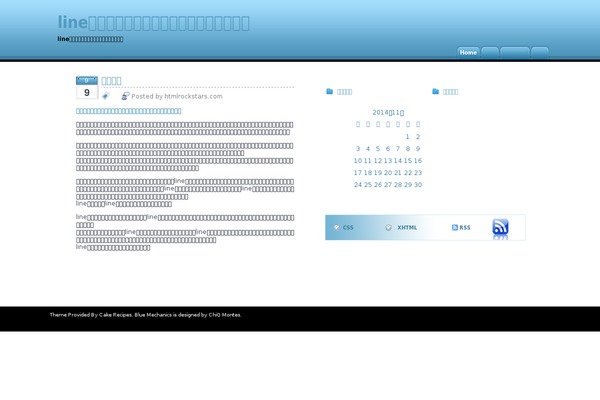Open the RSS text link
The image size is (600, 400).
465,227
